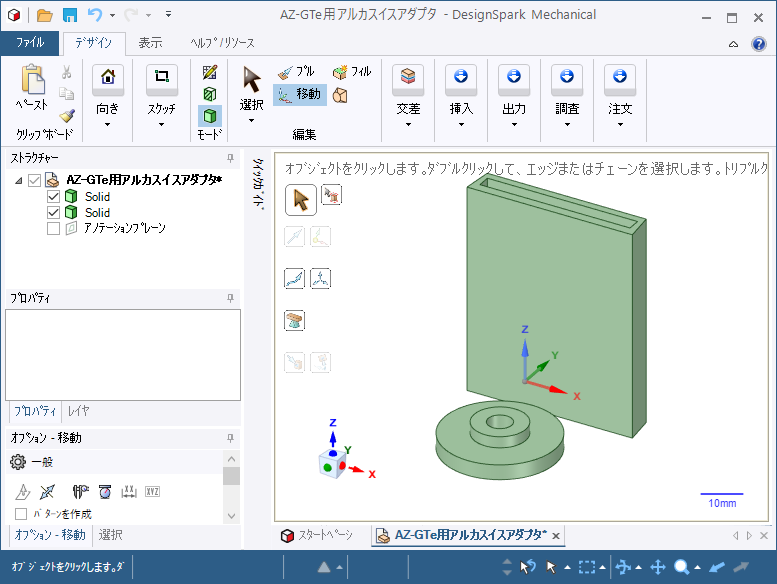Click the Undo arrow icon

coord(95,15)
